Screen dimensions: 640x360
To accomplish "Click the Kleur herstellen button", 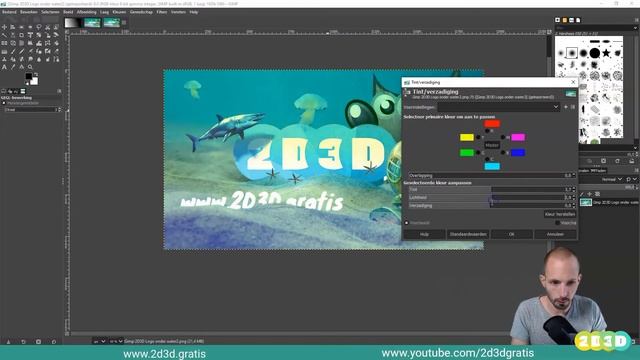I will click(x=560, y=214).
